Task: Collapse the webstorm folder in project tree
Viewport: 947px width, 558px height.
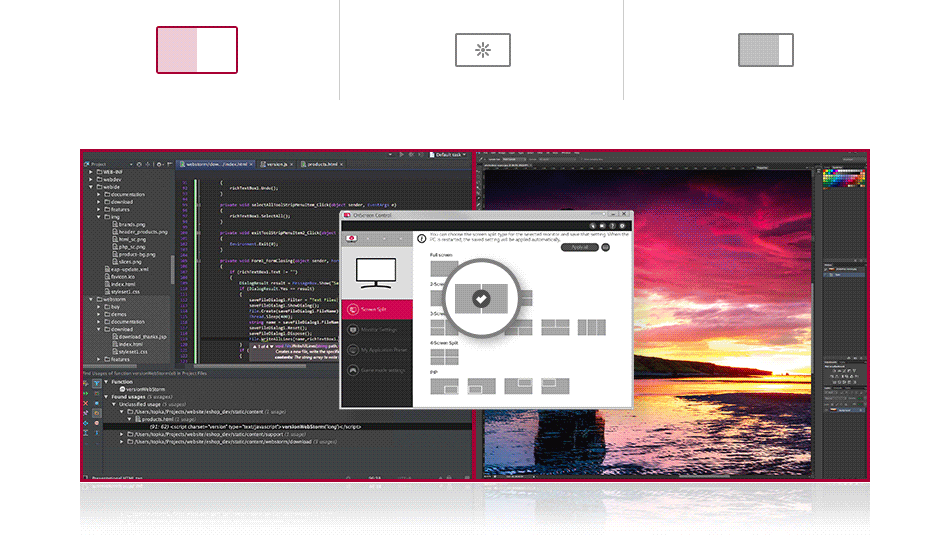Action: pos(91,299)
